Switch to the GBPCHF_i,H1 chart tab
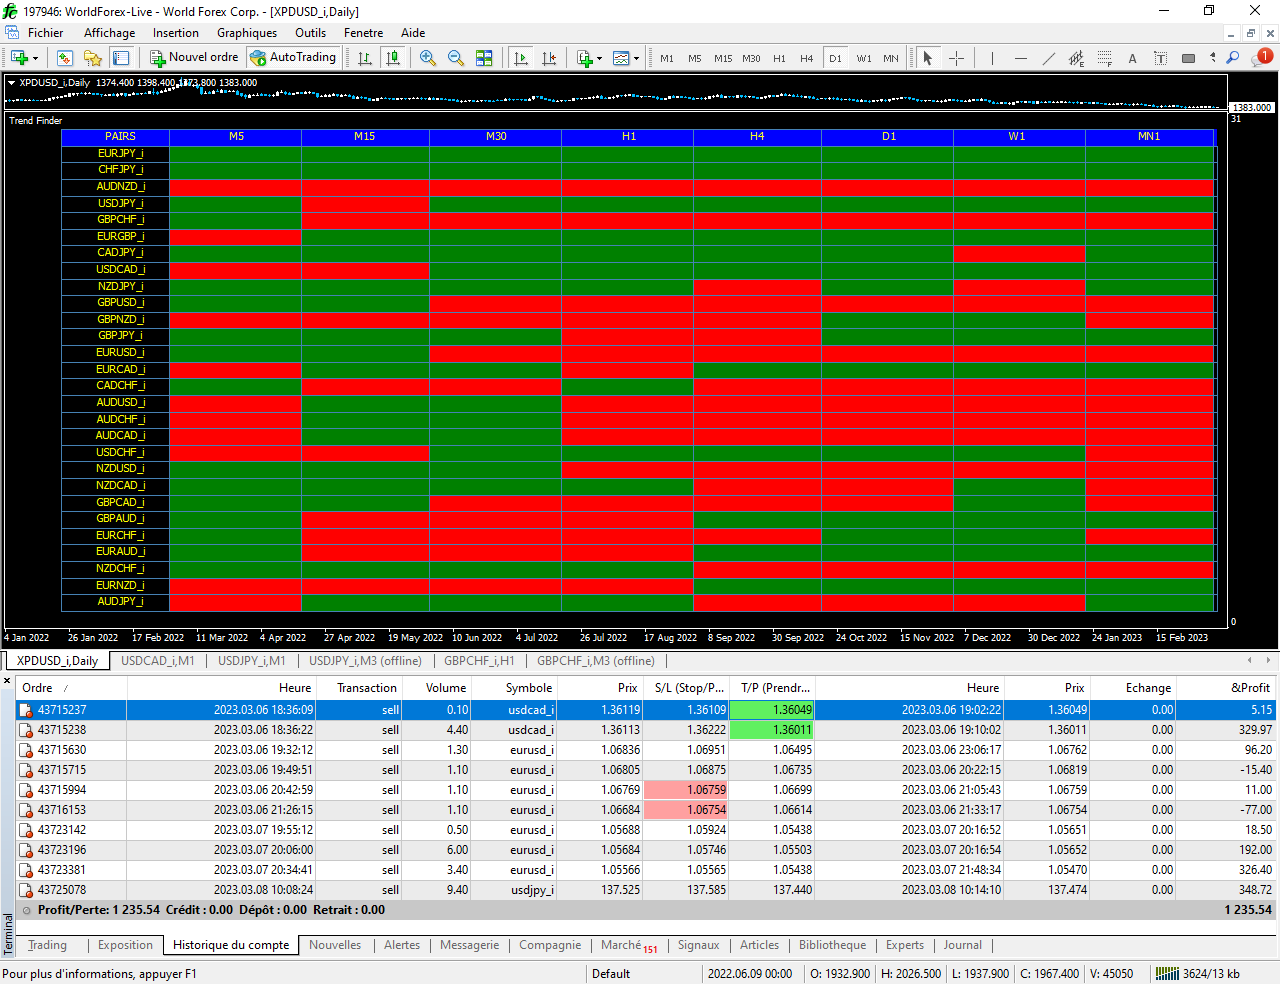 pyautogui.click(x=479, y=661)
